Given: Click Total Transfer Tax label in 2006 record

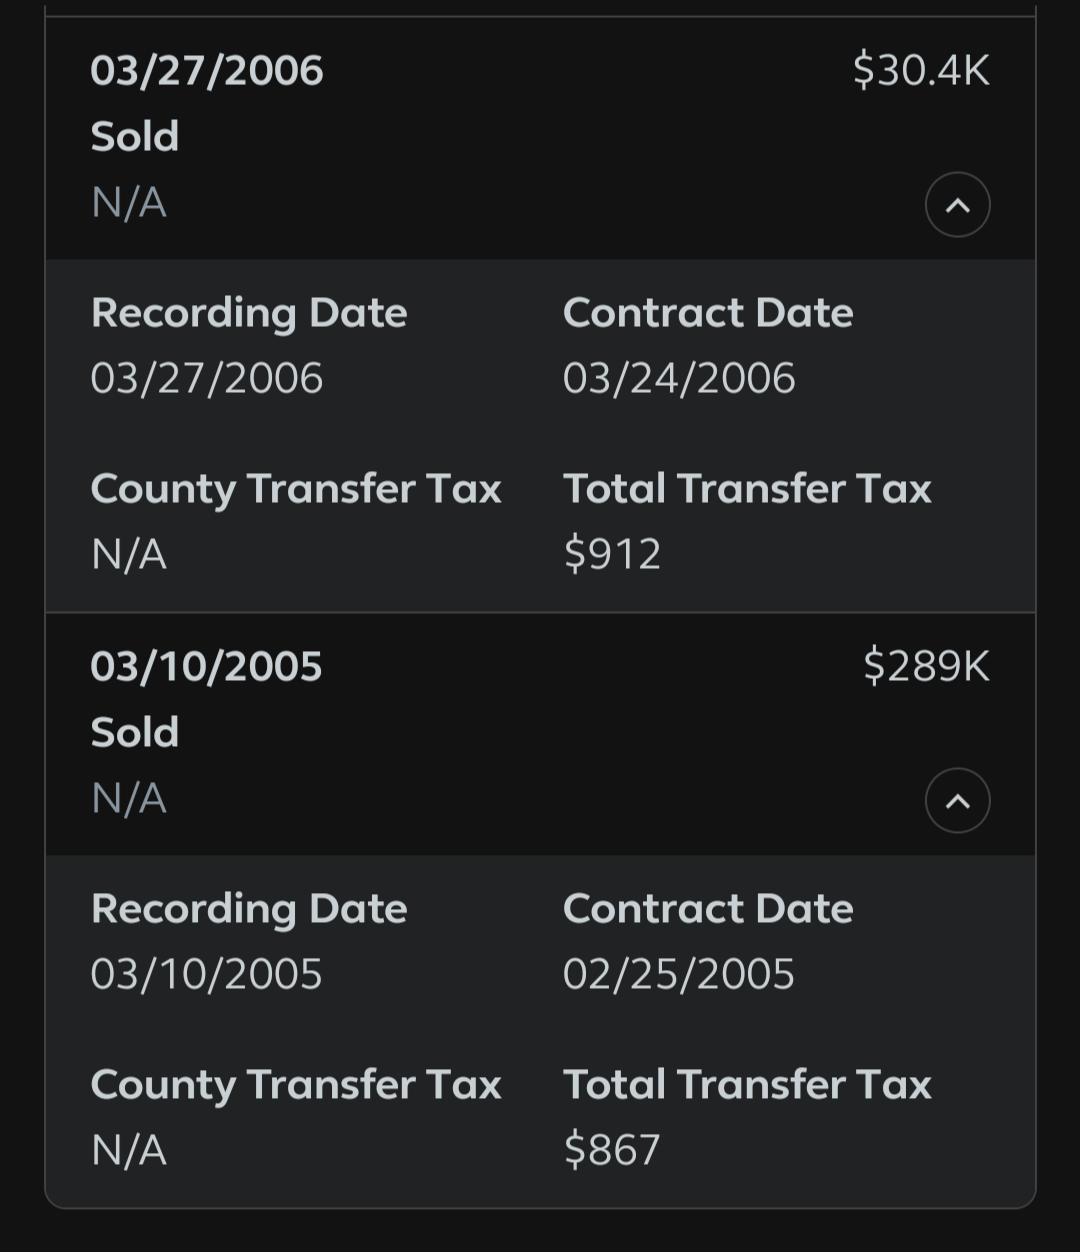Looking at the screenshot, I should click(747, 489).
